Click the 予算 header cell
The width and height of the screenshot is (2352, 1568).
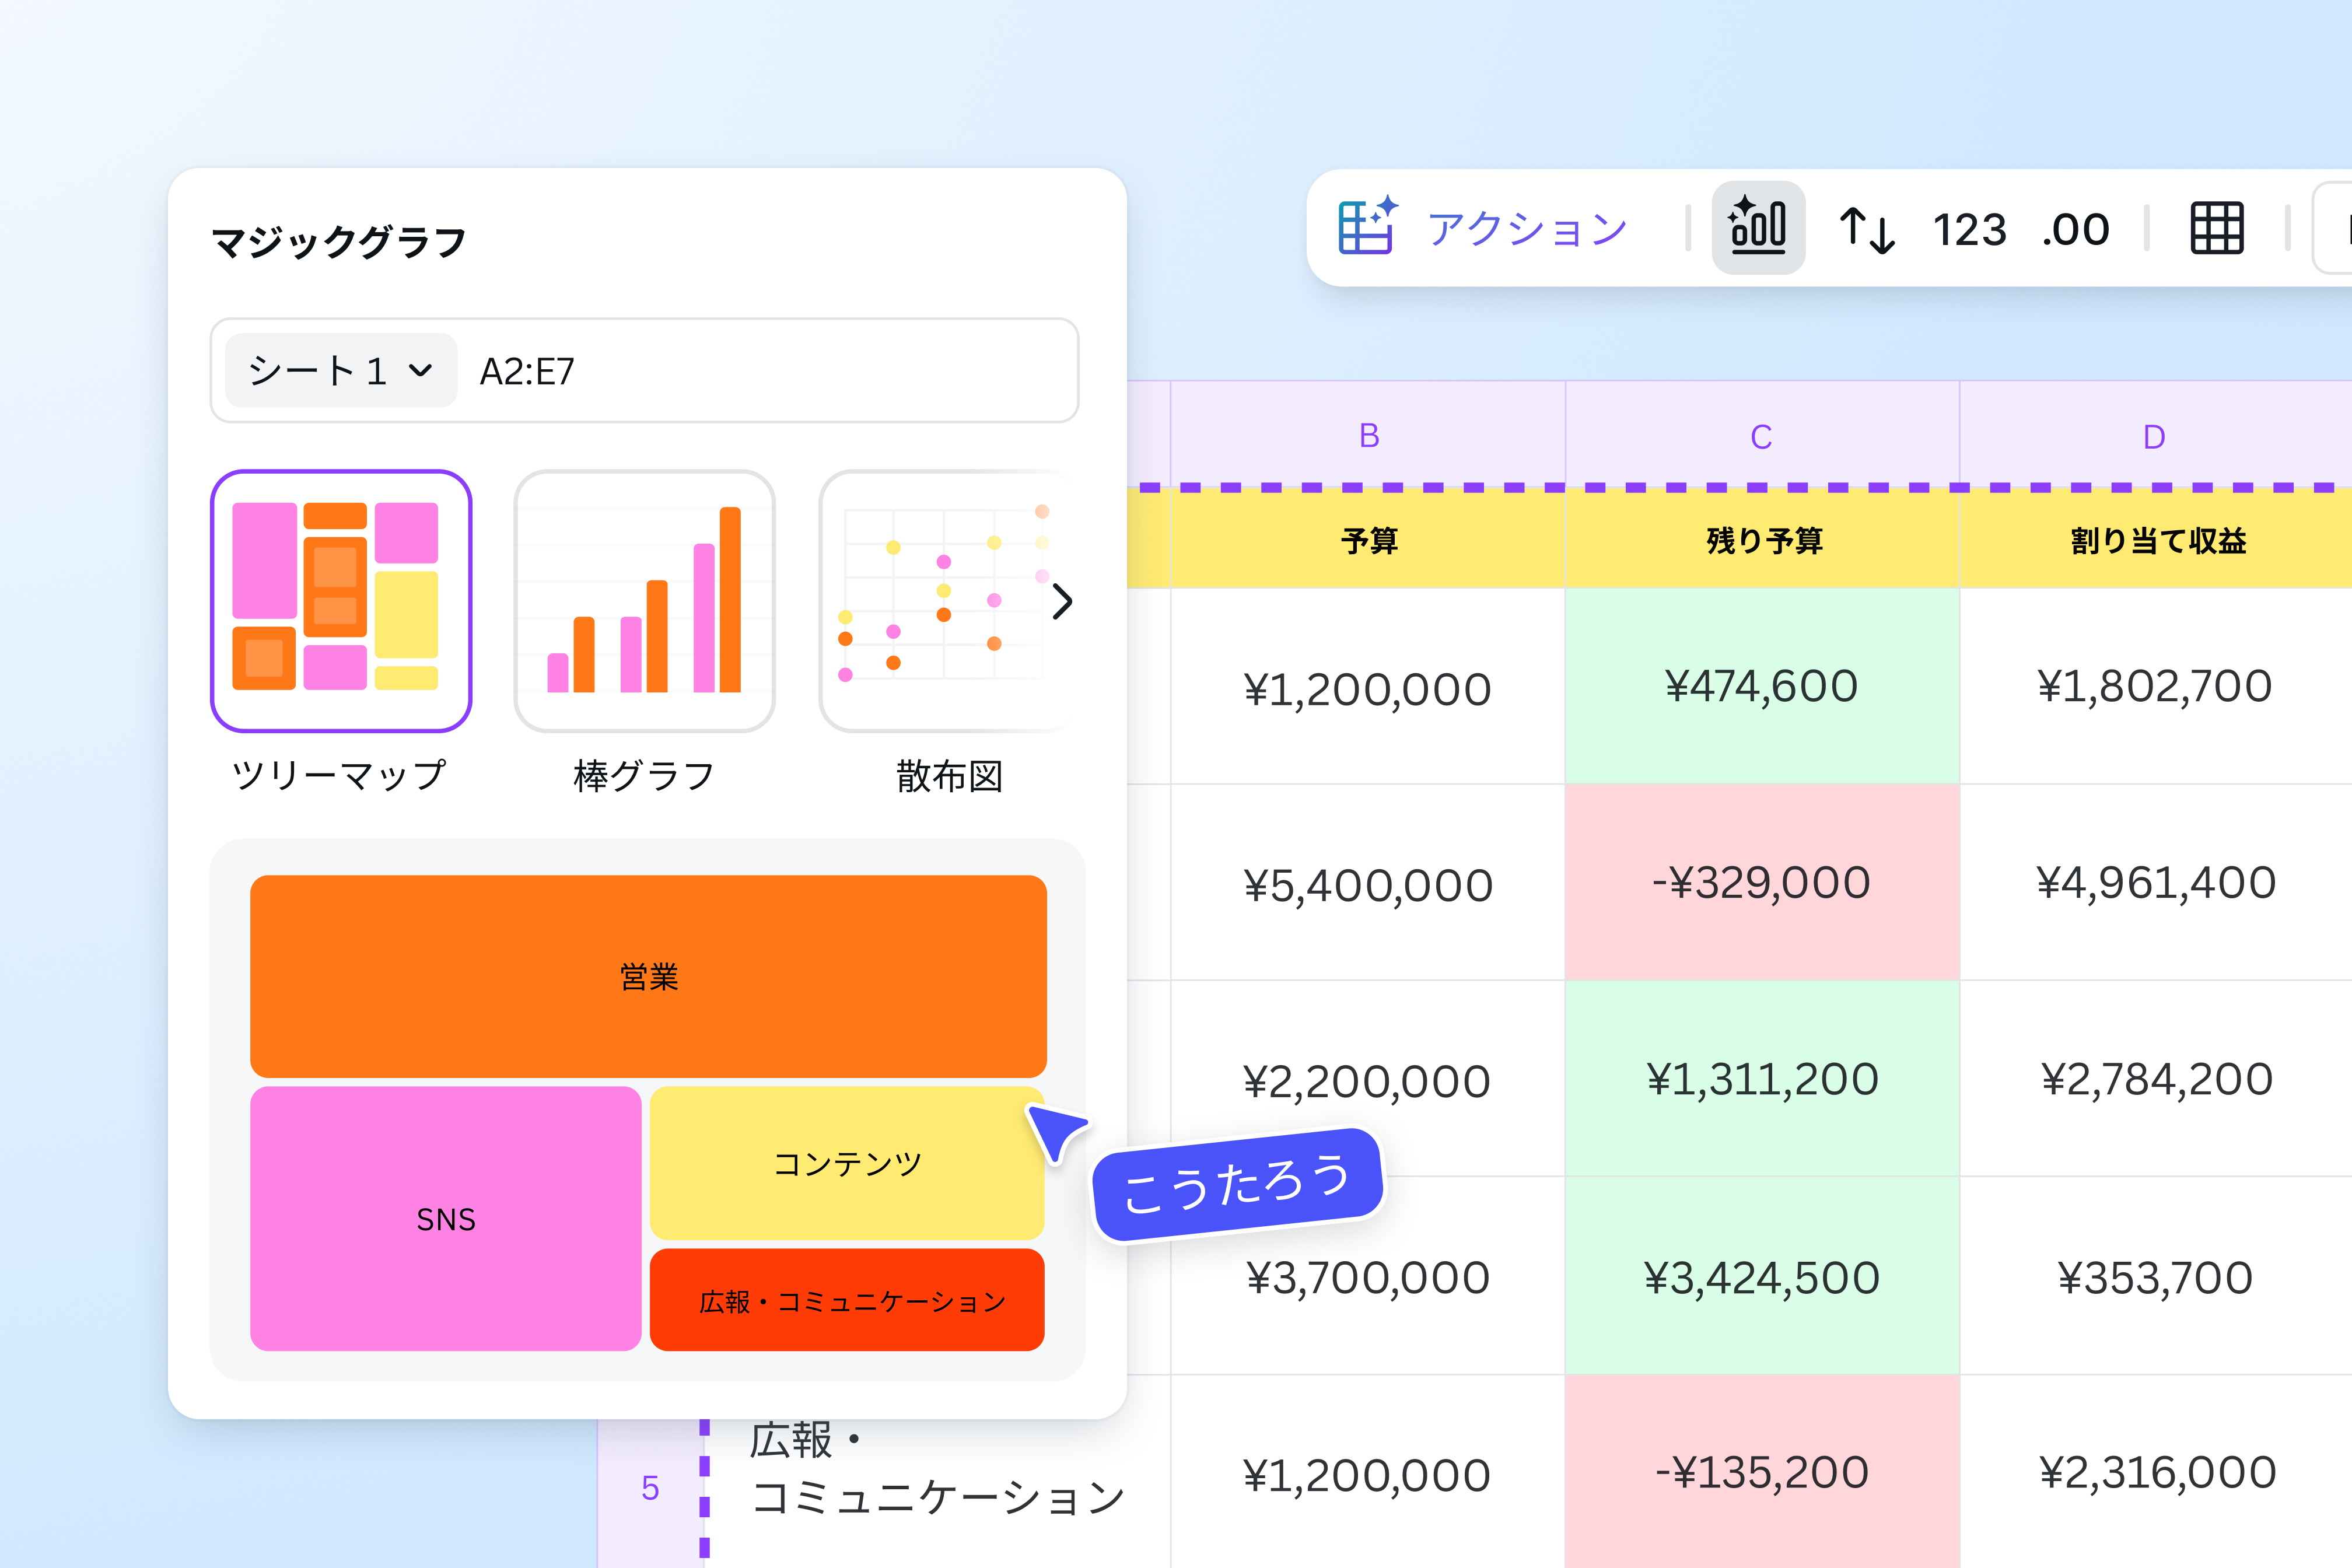click(1368, 540)
